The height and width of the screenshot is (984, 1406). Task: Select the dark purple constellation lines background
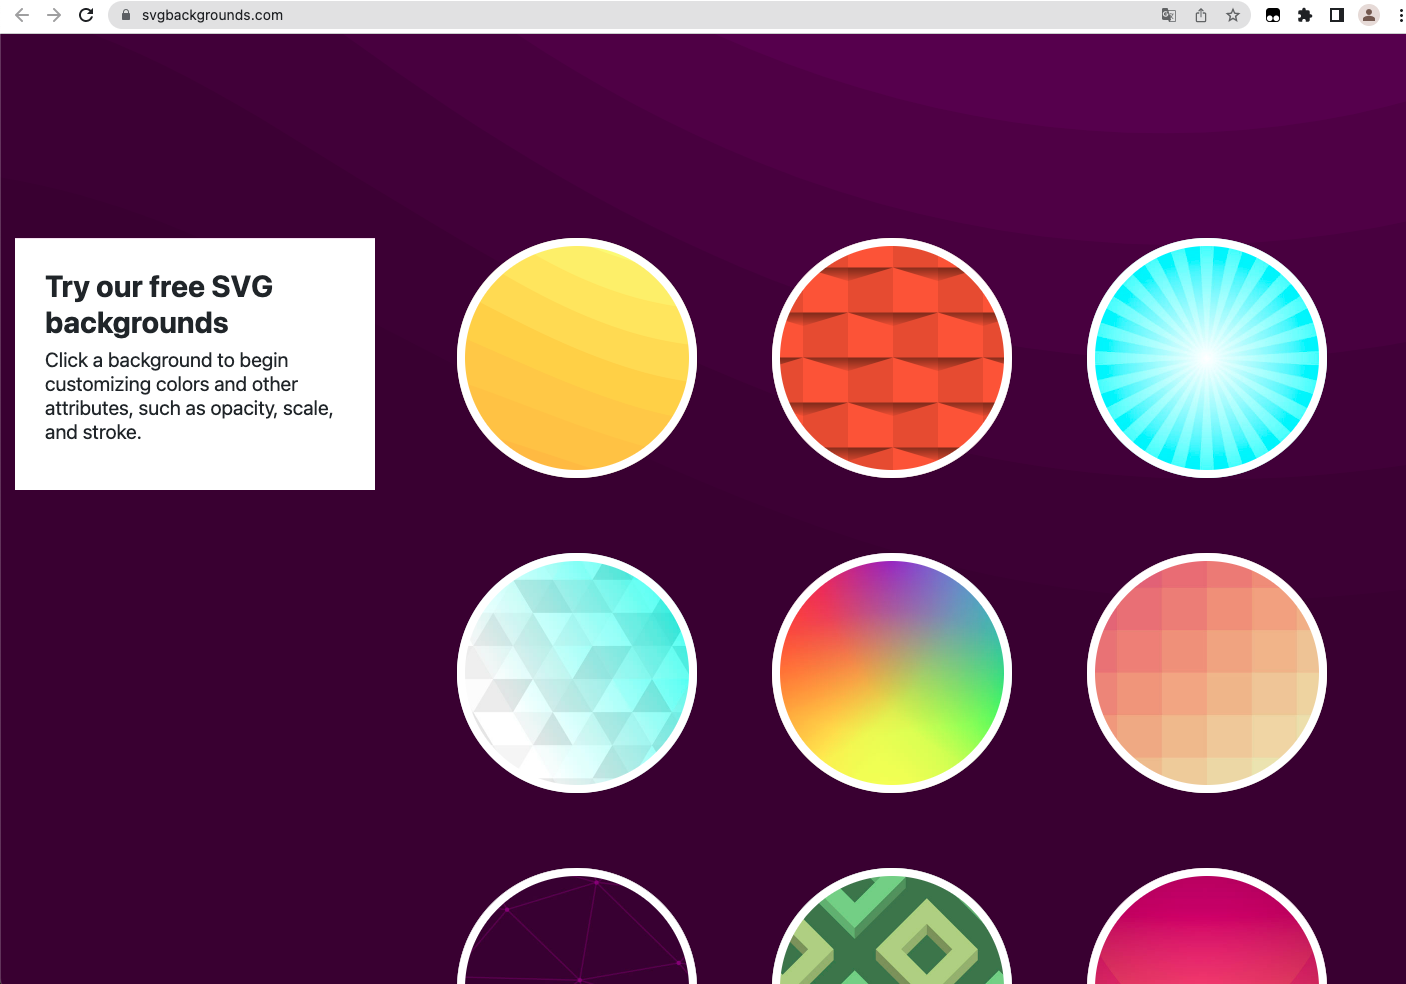[x=577, y=928]
